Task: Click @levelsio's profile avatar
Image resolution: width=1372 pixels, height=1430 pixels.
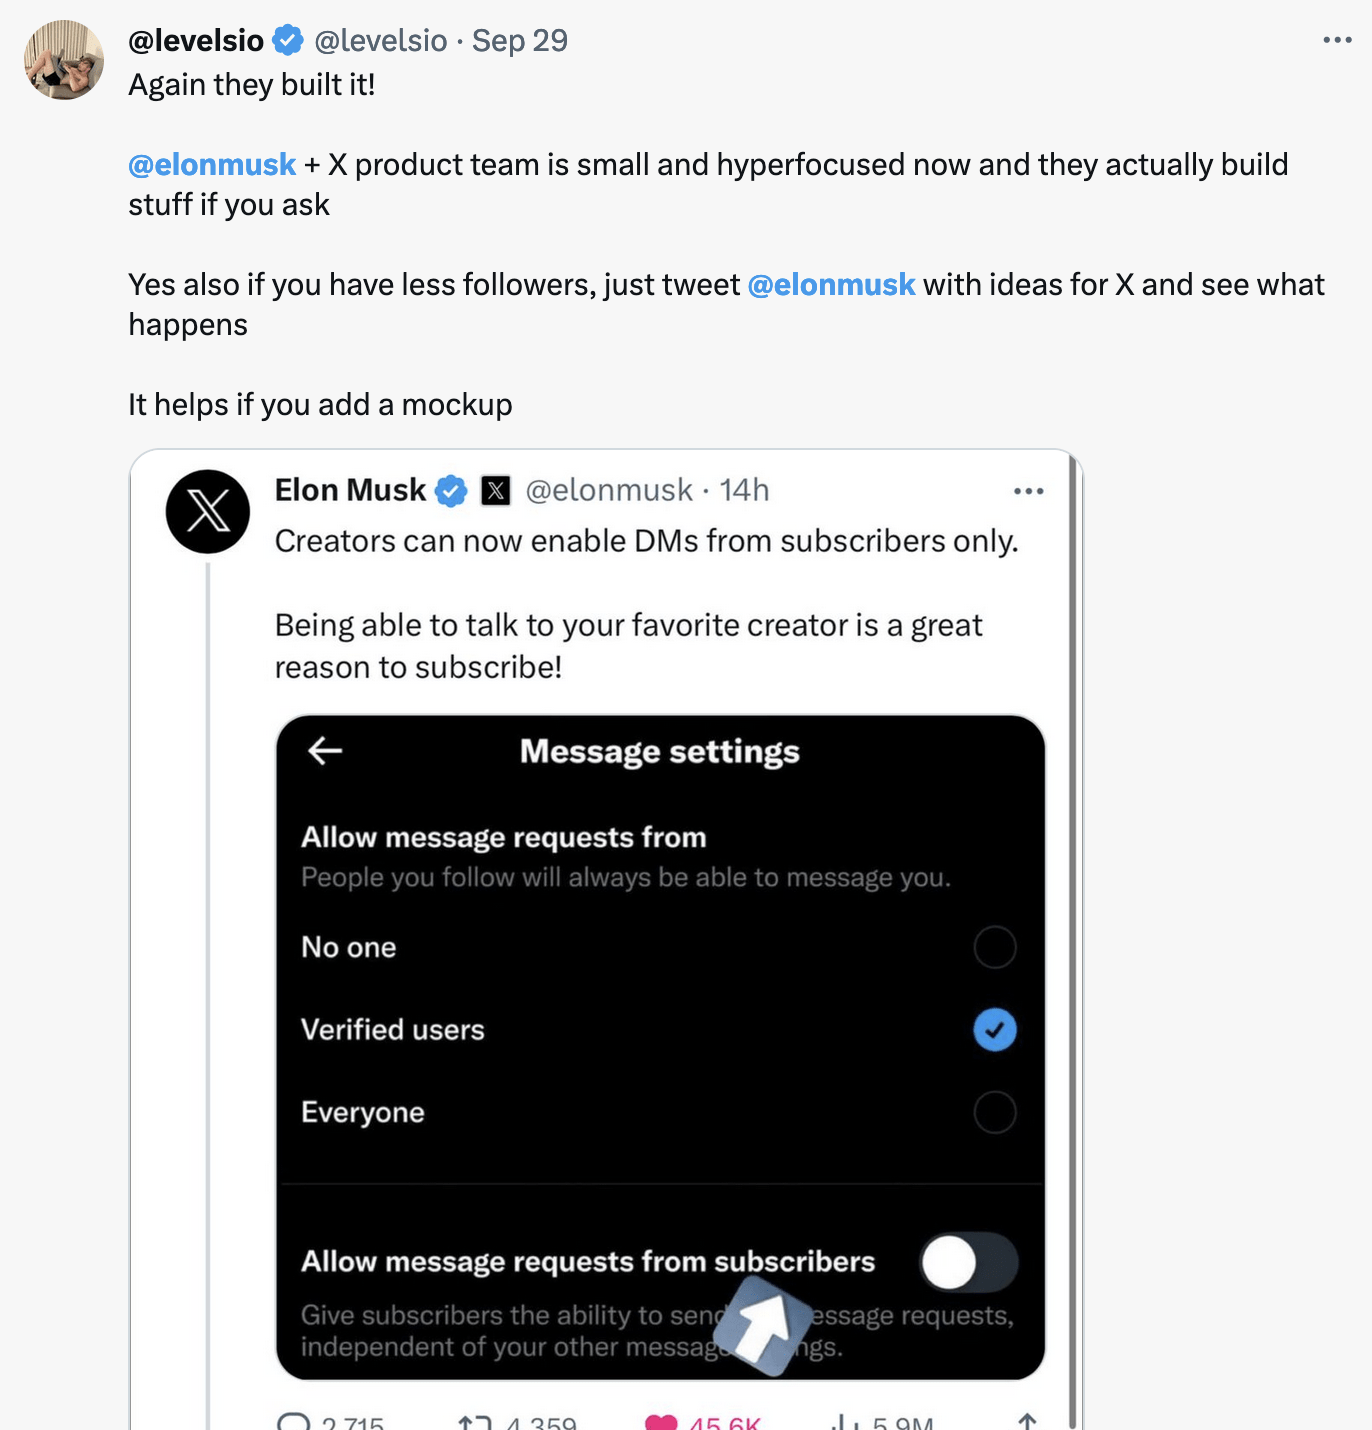Action: click(x=63, y=60)
